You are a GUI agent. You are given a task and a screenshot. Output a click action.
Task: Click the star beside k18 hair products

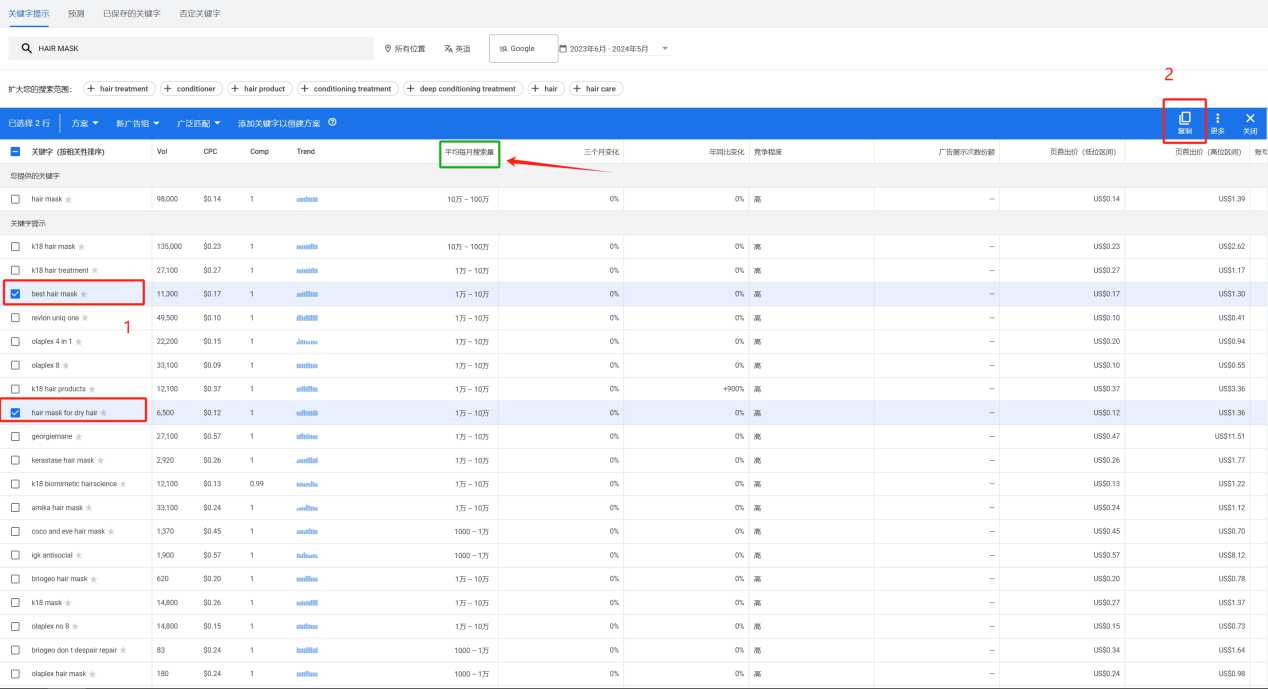(x=92, y=389)
